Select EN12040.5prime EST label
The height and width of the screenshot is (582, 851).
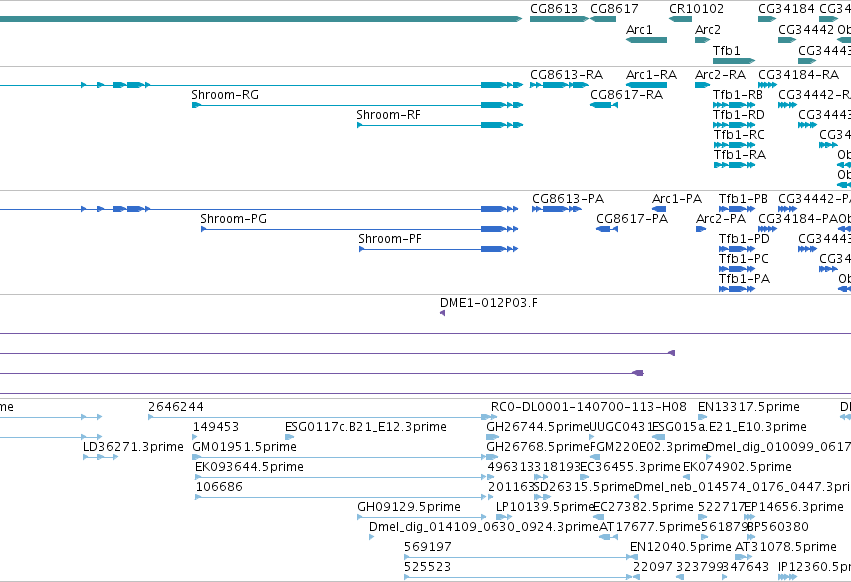point(681,547)
